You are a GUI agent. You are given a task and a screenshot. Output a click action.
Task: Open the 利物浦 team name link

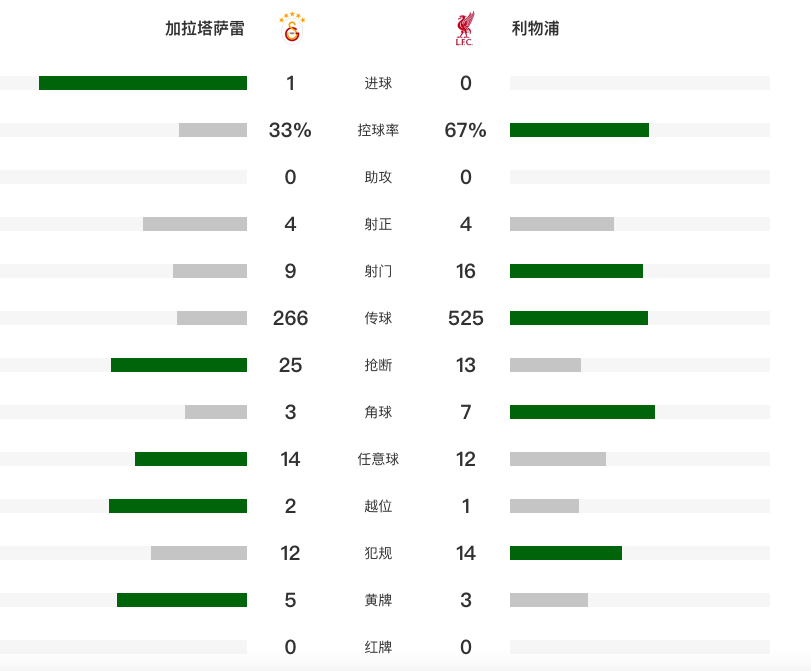[535, 29]
